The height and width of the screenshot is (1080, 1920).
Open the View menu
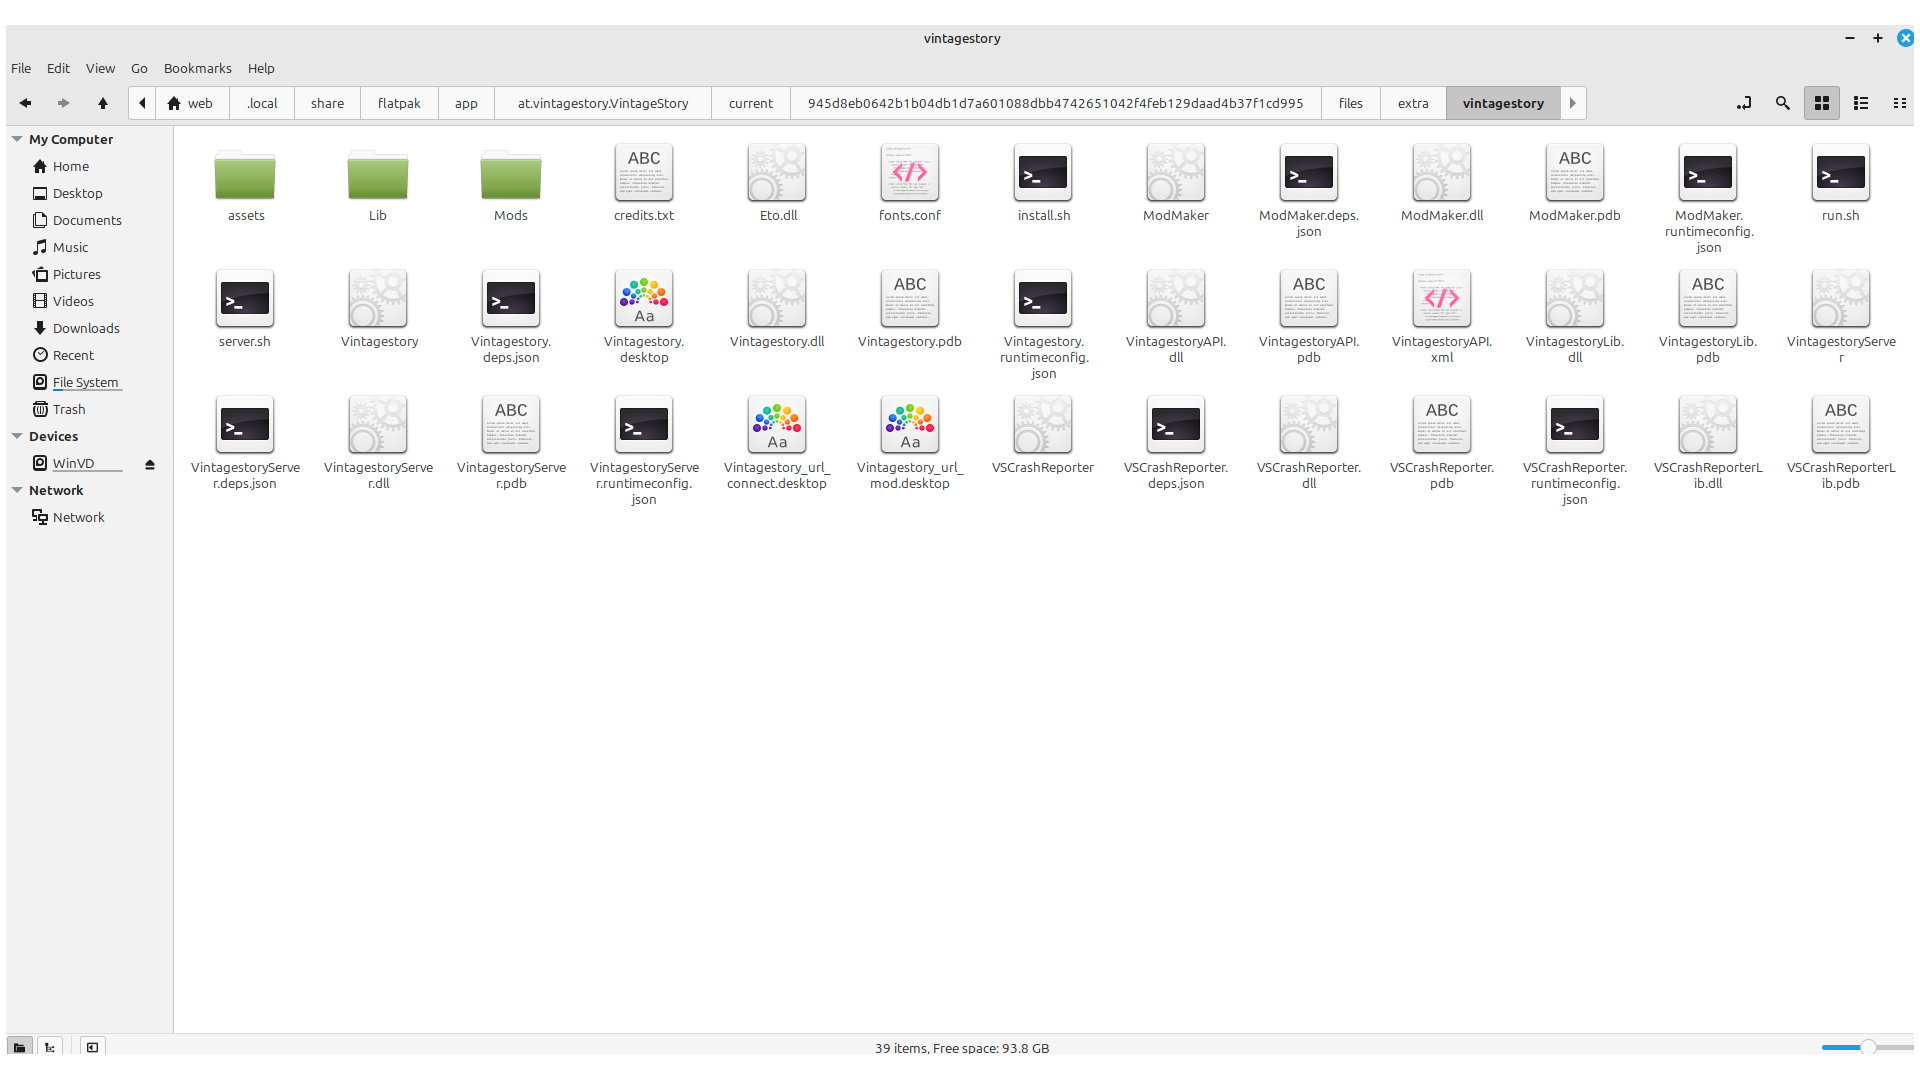(100, 68)
